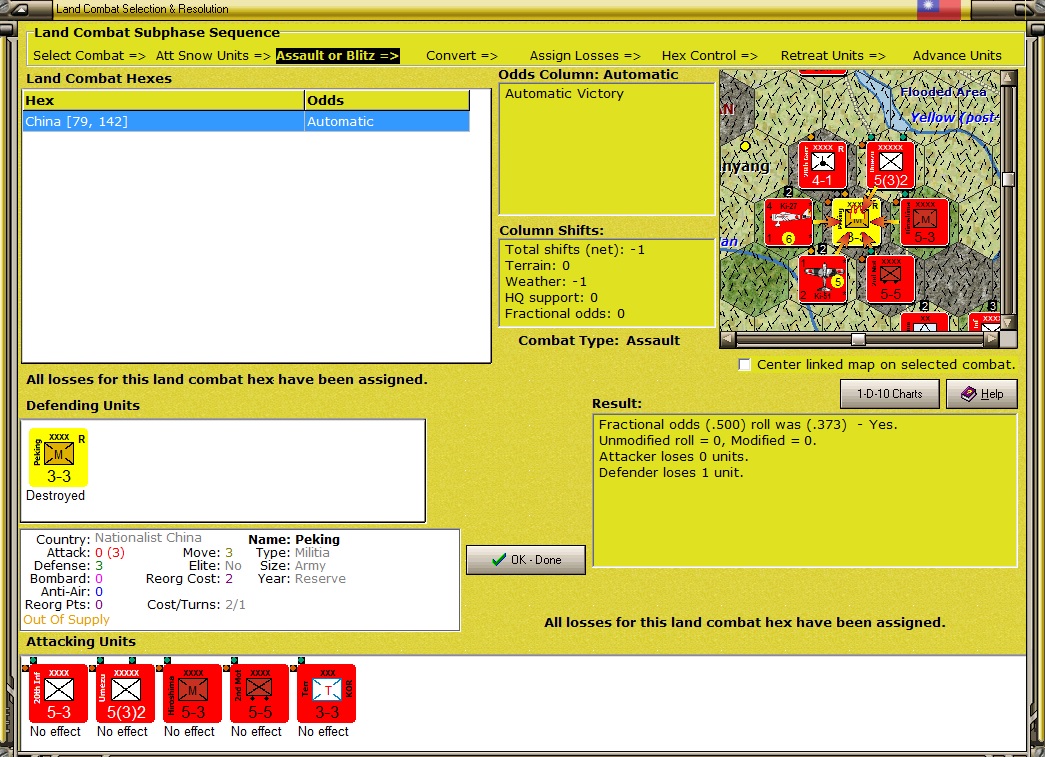The height and width of the screenshot is (757, 1045).
Task: Click the Ki-27 aircraft counter on map
Action: [x=789, y=223]
